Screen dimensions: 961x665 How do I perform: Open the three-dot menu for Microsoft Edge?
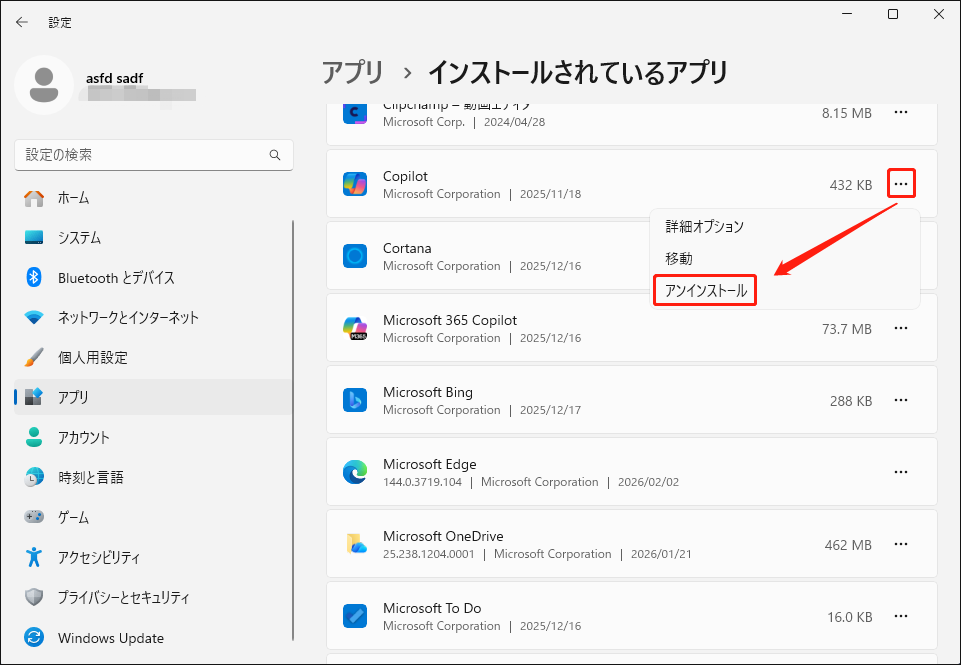point(900,472)
